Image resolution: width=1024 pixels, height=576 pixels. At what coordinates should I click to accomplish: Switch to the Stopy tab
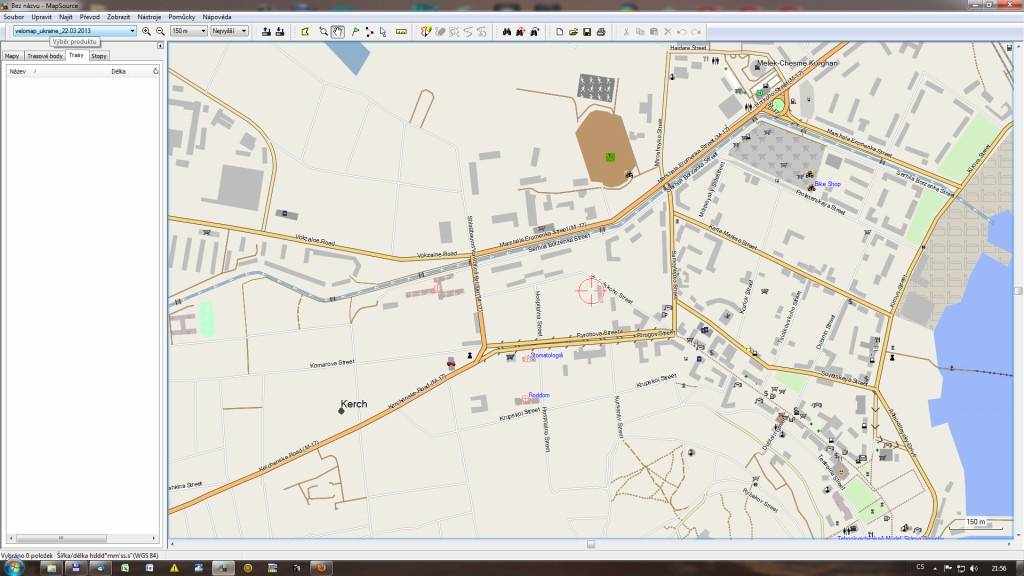[x=99, y=56]
